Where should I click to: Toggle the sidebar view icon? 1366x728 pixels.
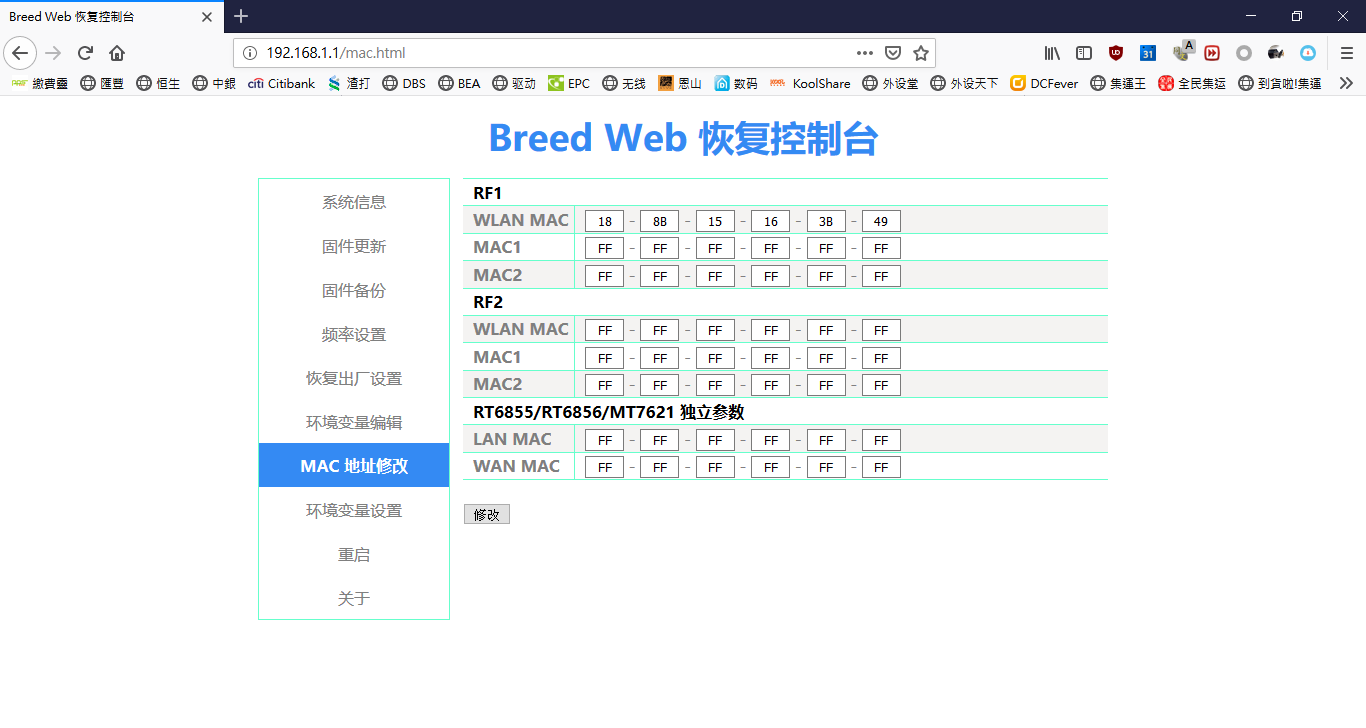tap(1084, 53)
